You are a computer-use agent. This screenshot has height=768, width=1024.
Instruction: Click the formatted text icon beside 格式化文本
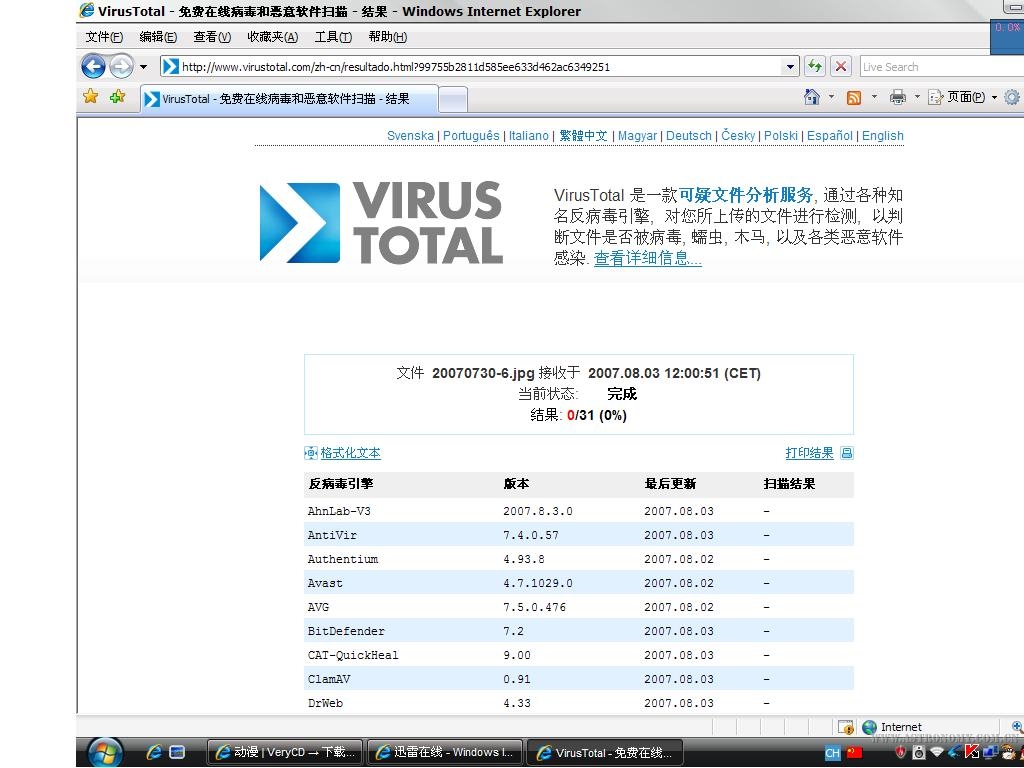pyautogui.click(x=311, y=453)
